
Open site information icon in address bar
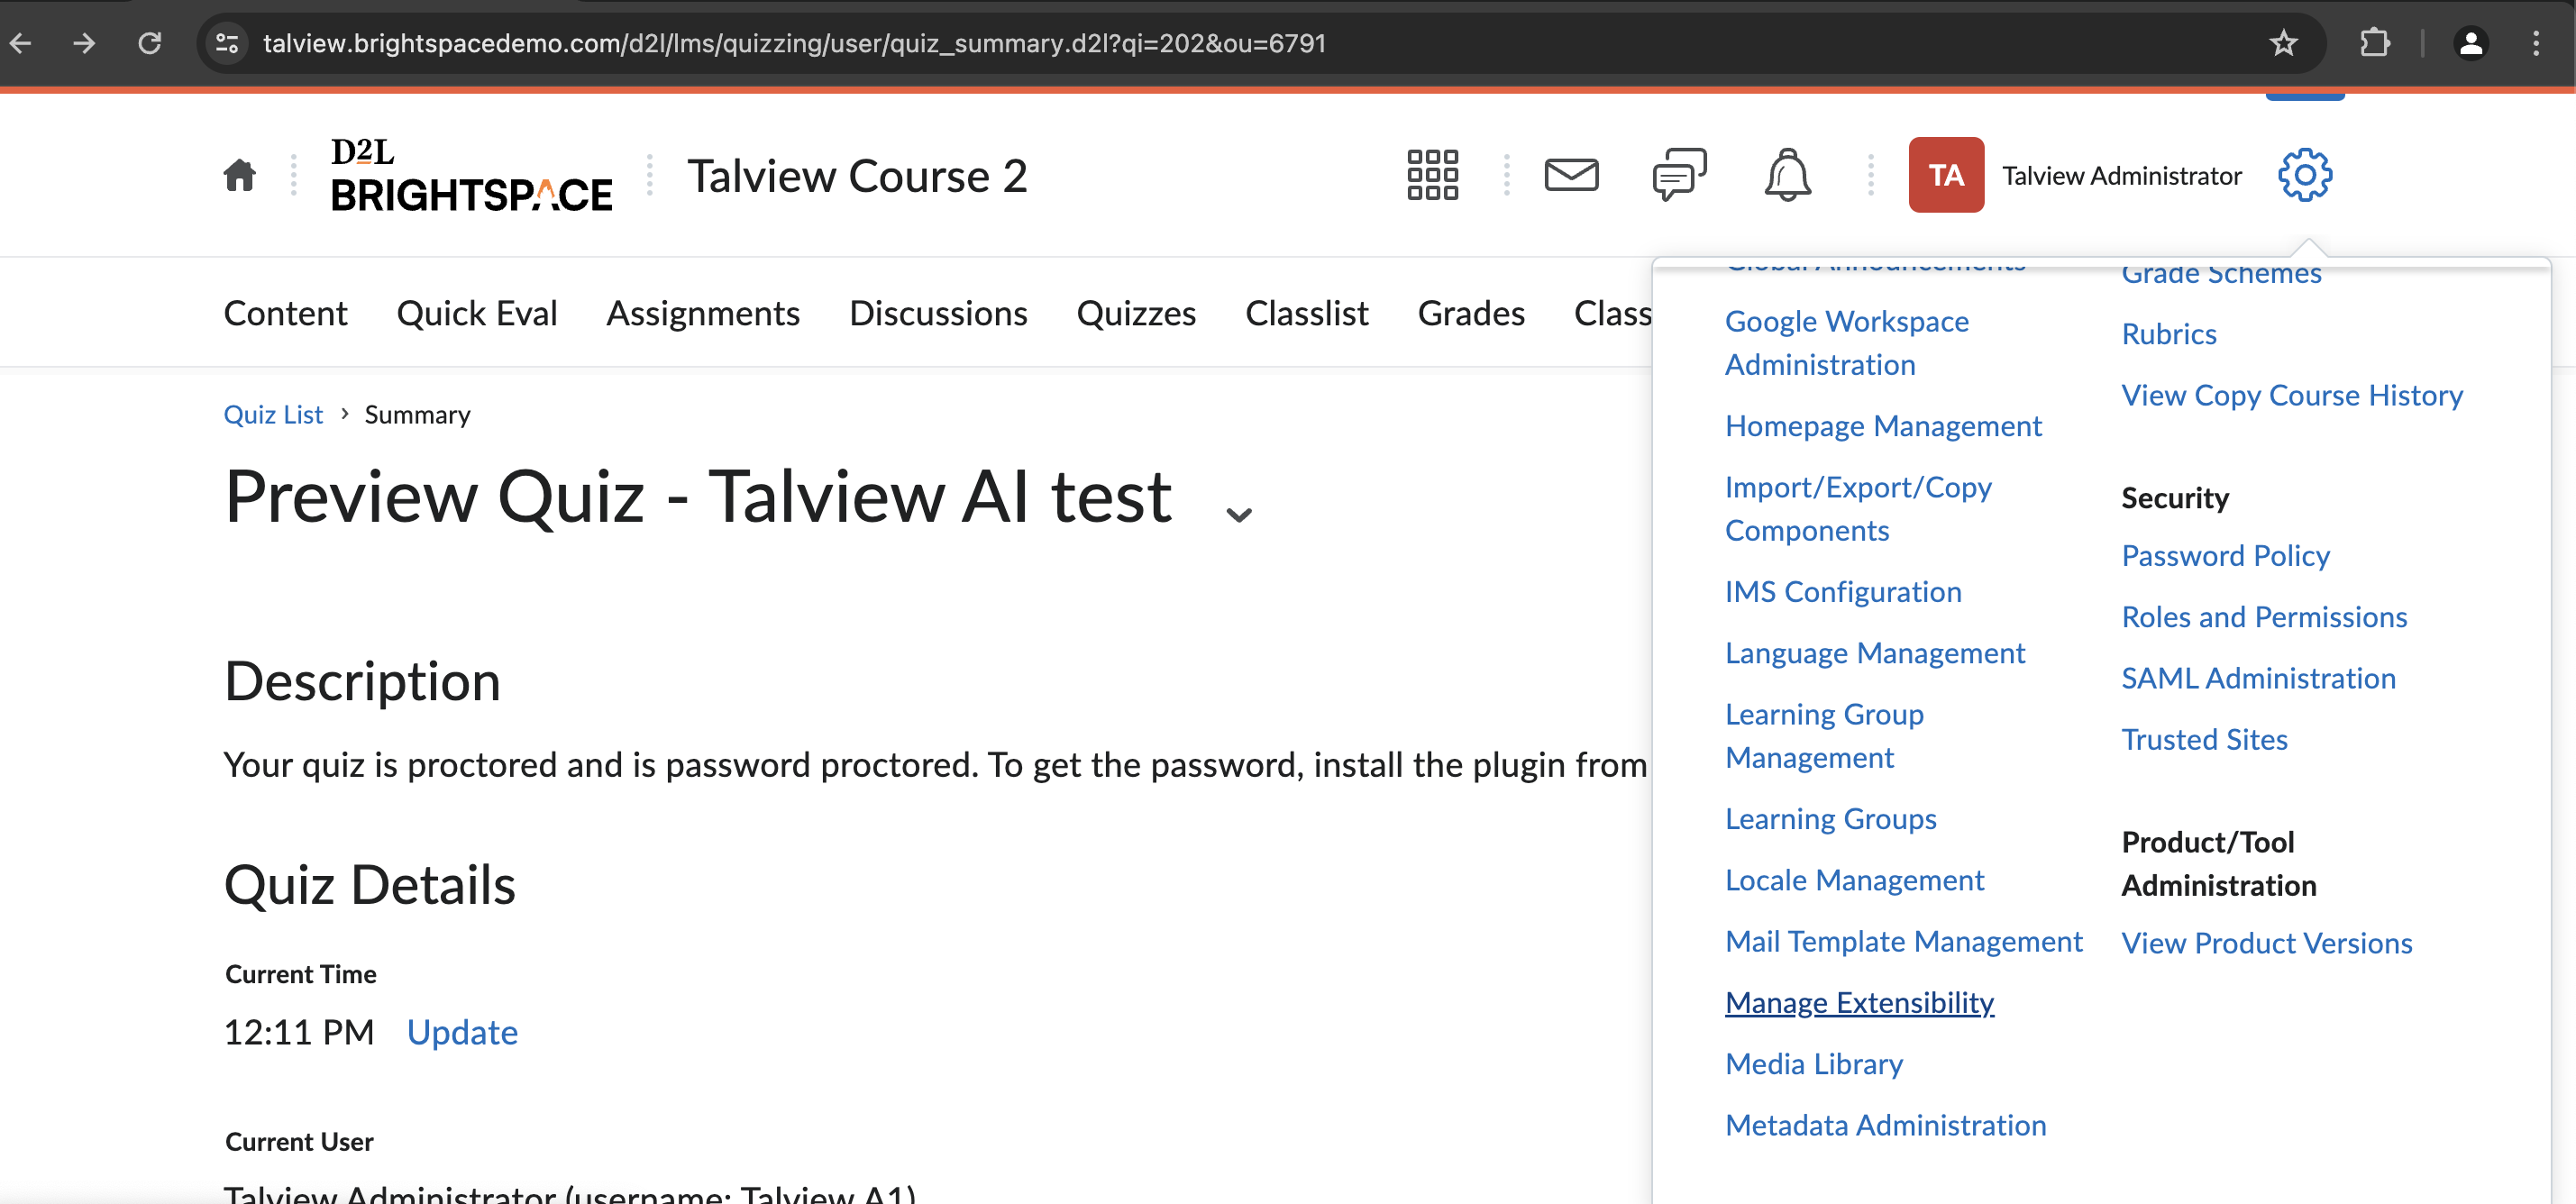(x=227, y=43)
